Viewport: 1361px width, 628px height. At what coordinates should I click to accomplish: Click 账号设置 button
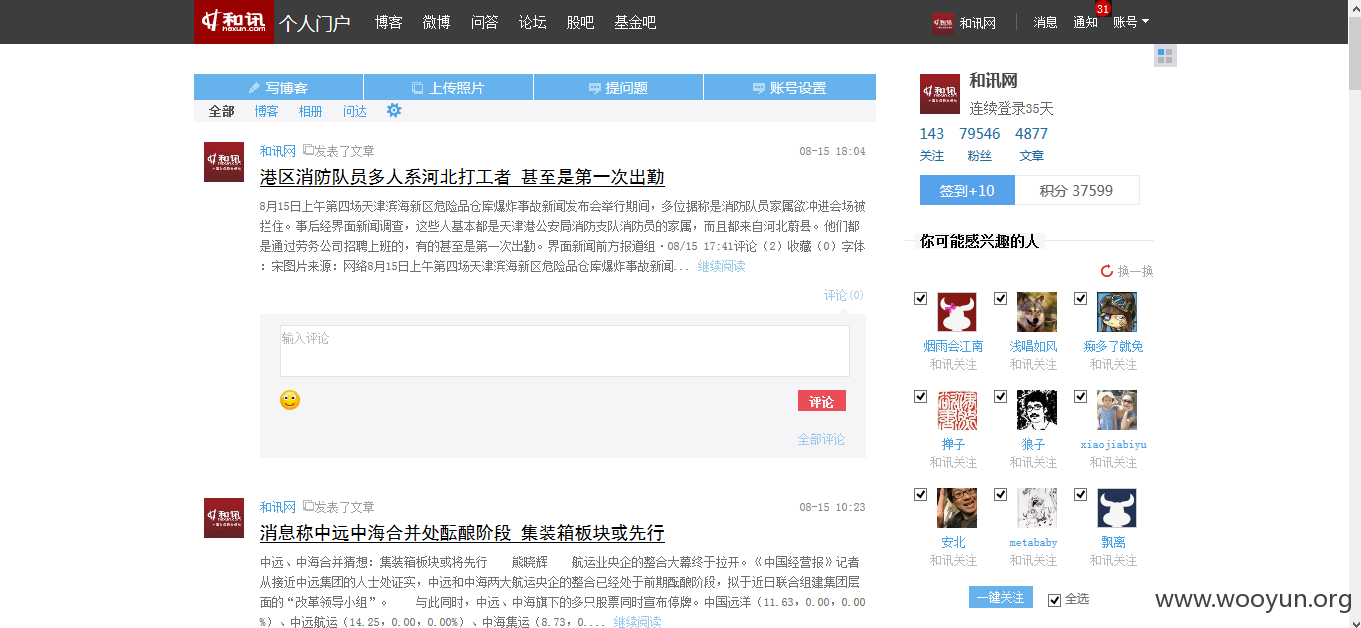[x=790, y=87]
